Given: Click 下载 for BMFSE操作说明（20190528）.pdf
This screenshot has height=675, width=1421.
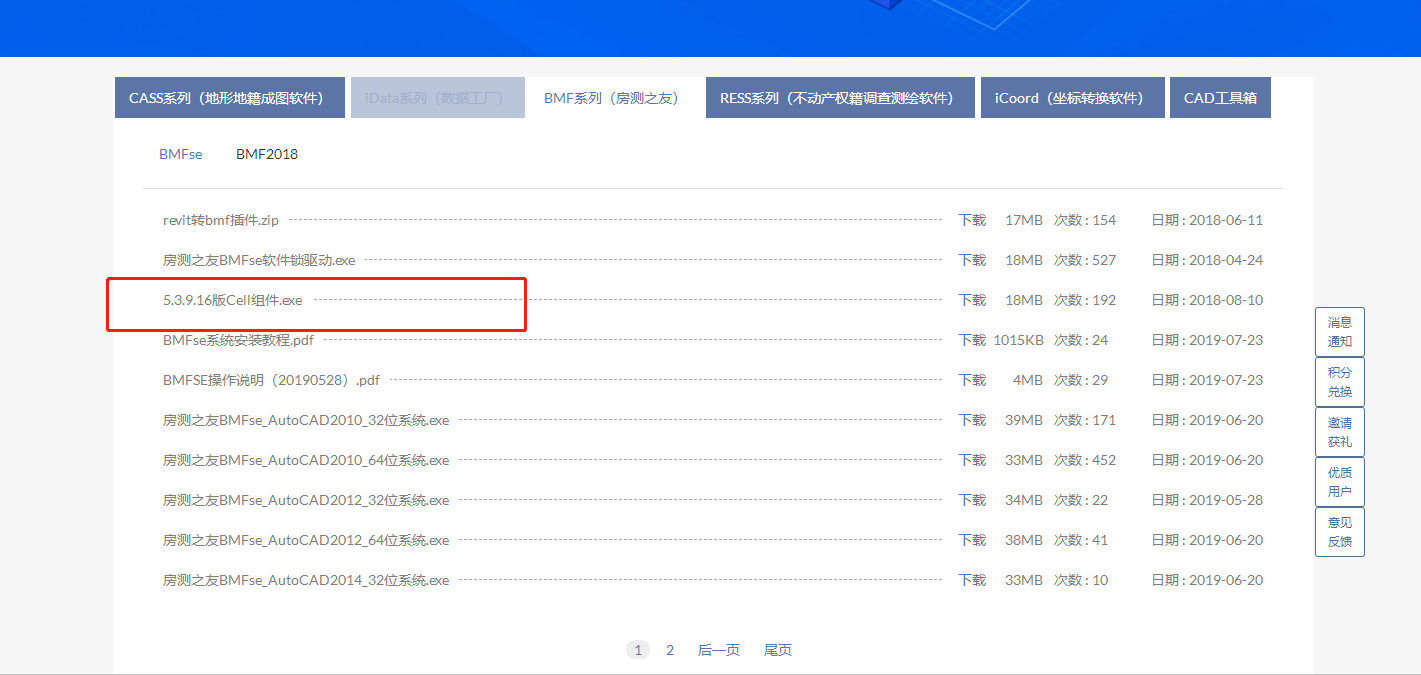Looking at the screenshot, I should pyautogui.click(x=972, y=380).
